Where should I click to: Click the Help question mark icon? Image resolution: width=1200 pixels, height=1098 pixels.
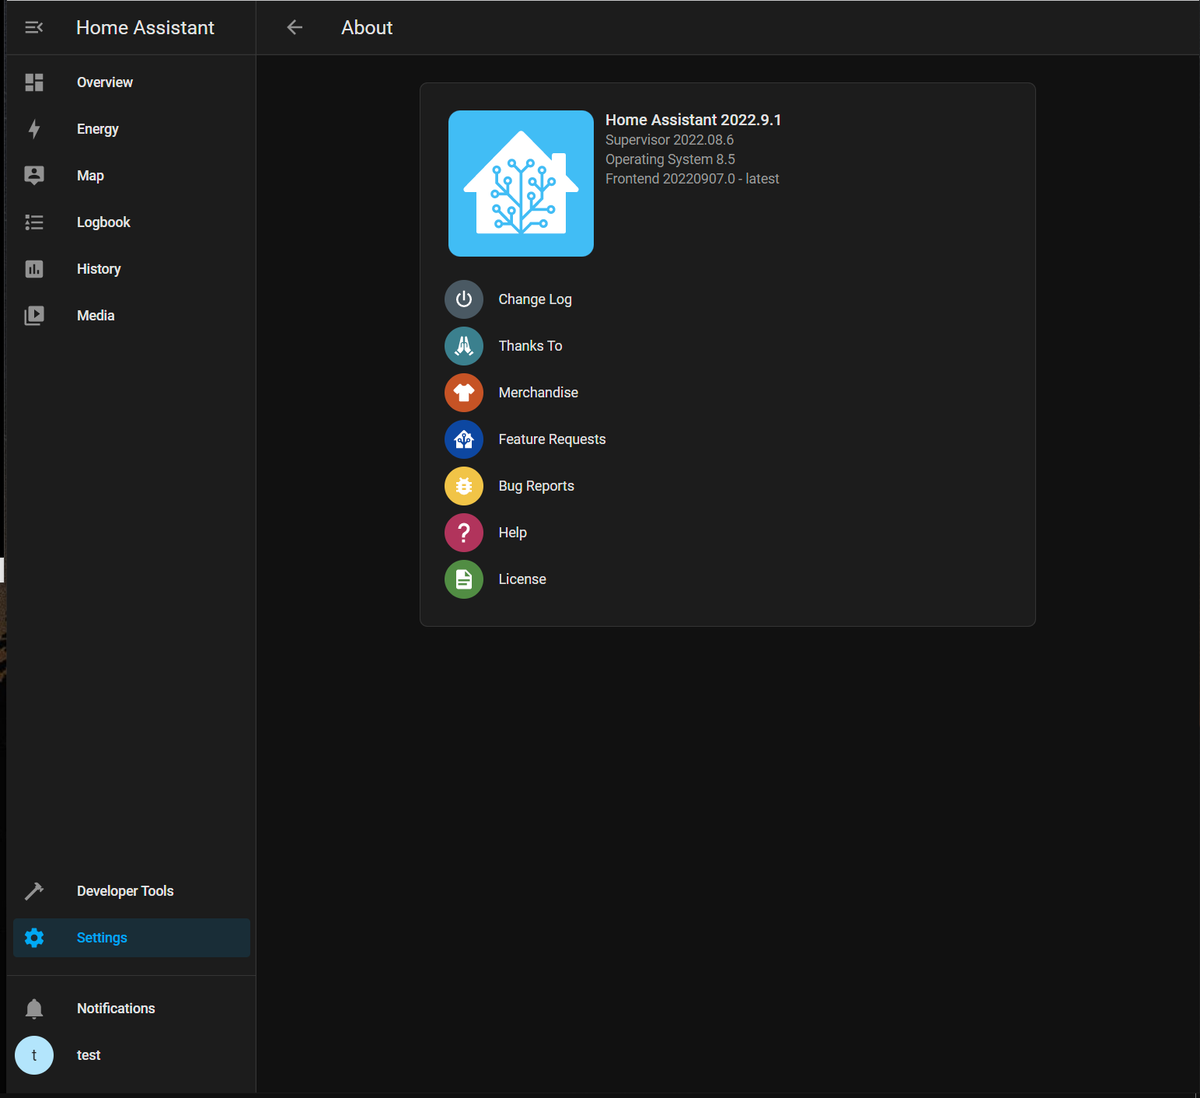click(x=463, y=532)
